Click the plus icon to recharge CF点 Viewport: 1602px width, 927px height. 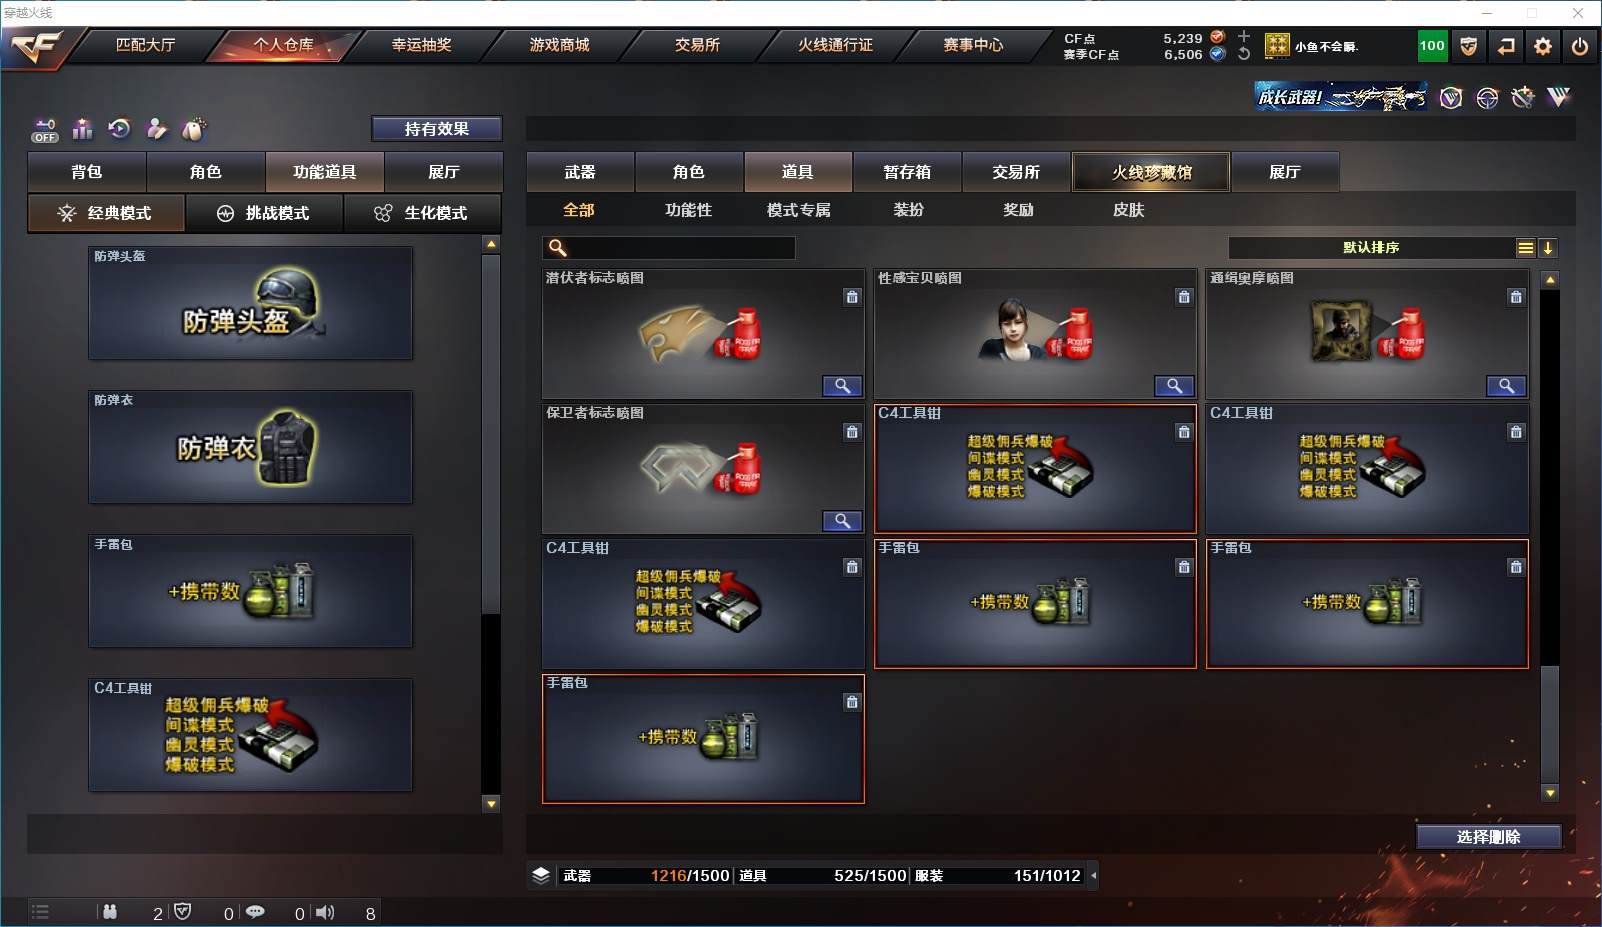[1244, 36]
